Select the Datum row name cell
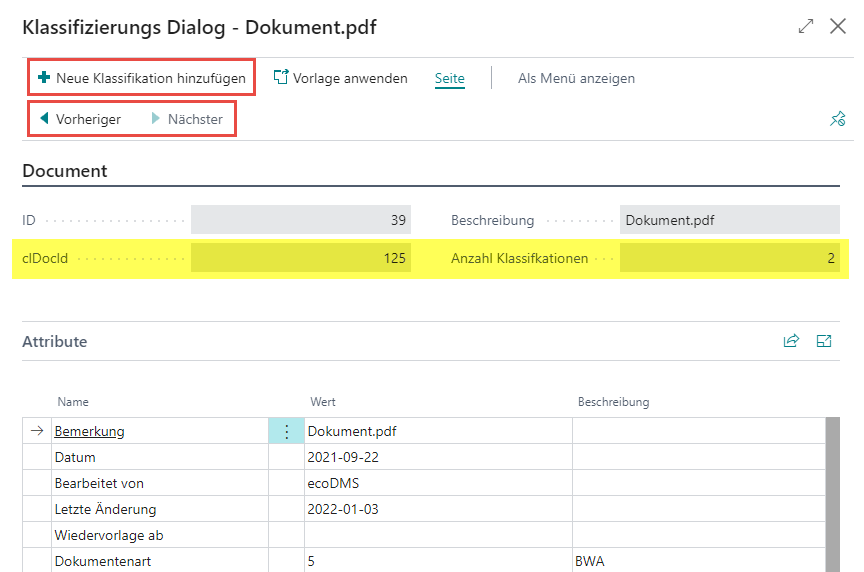864x572 pixels. (160, 457)
